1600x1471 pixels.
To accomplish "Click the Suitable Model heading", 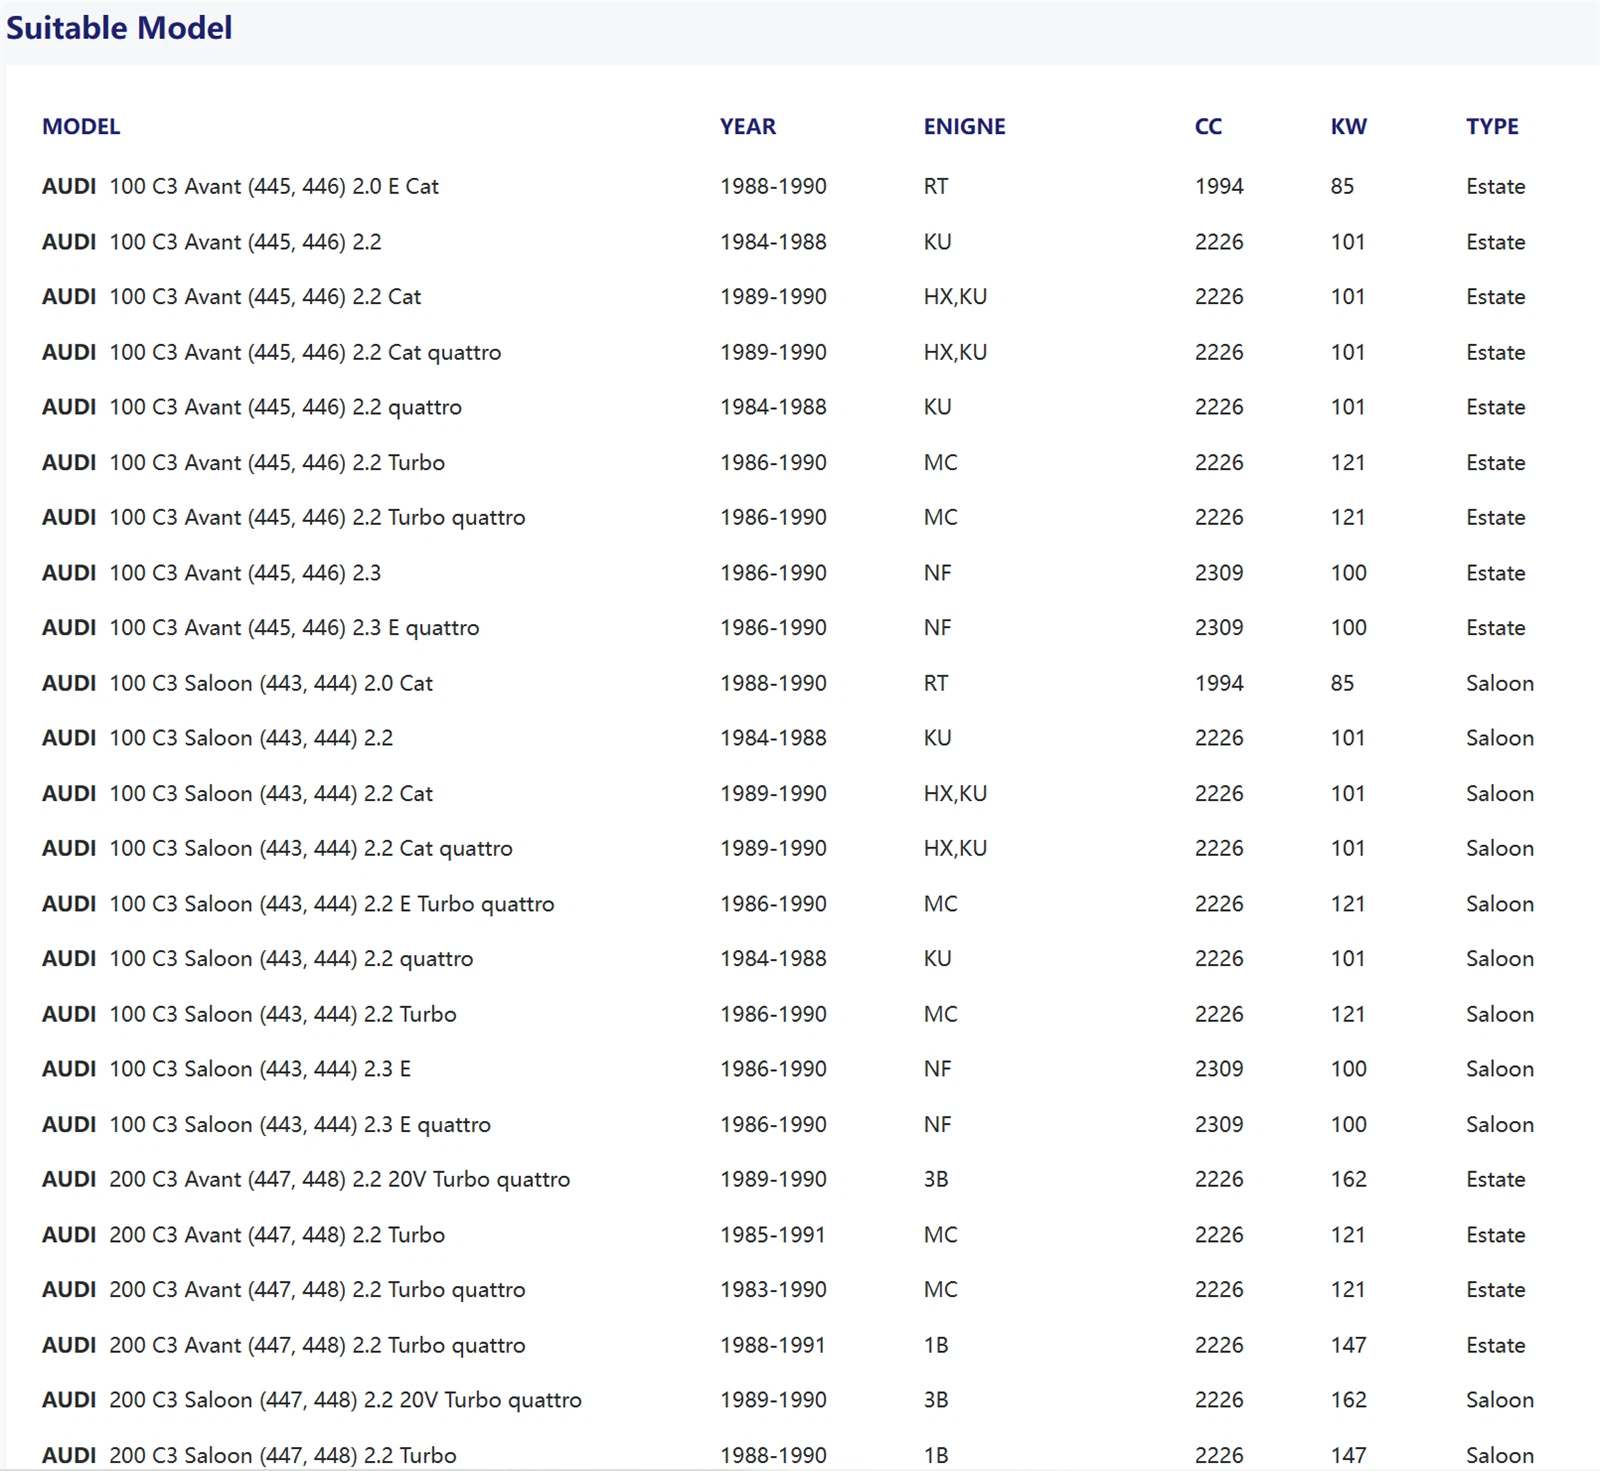I will coord(119,28).
